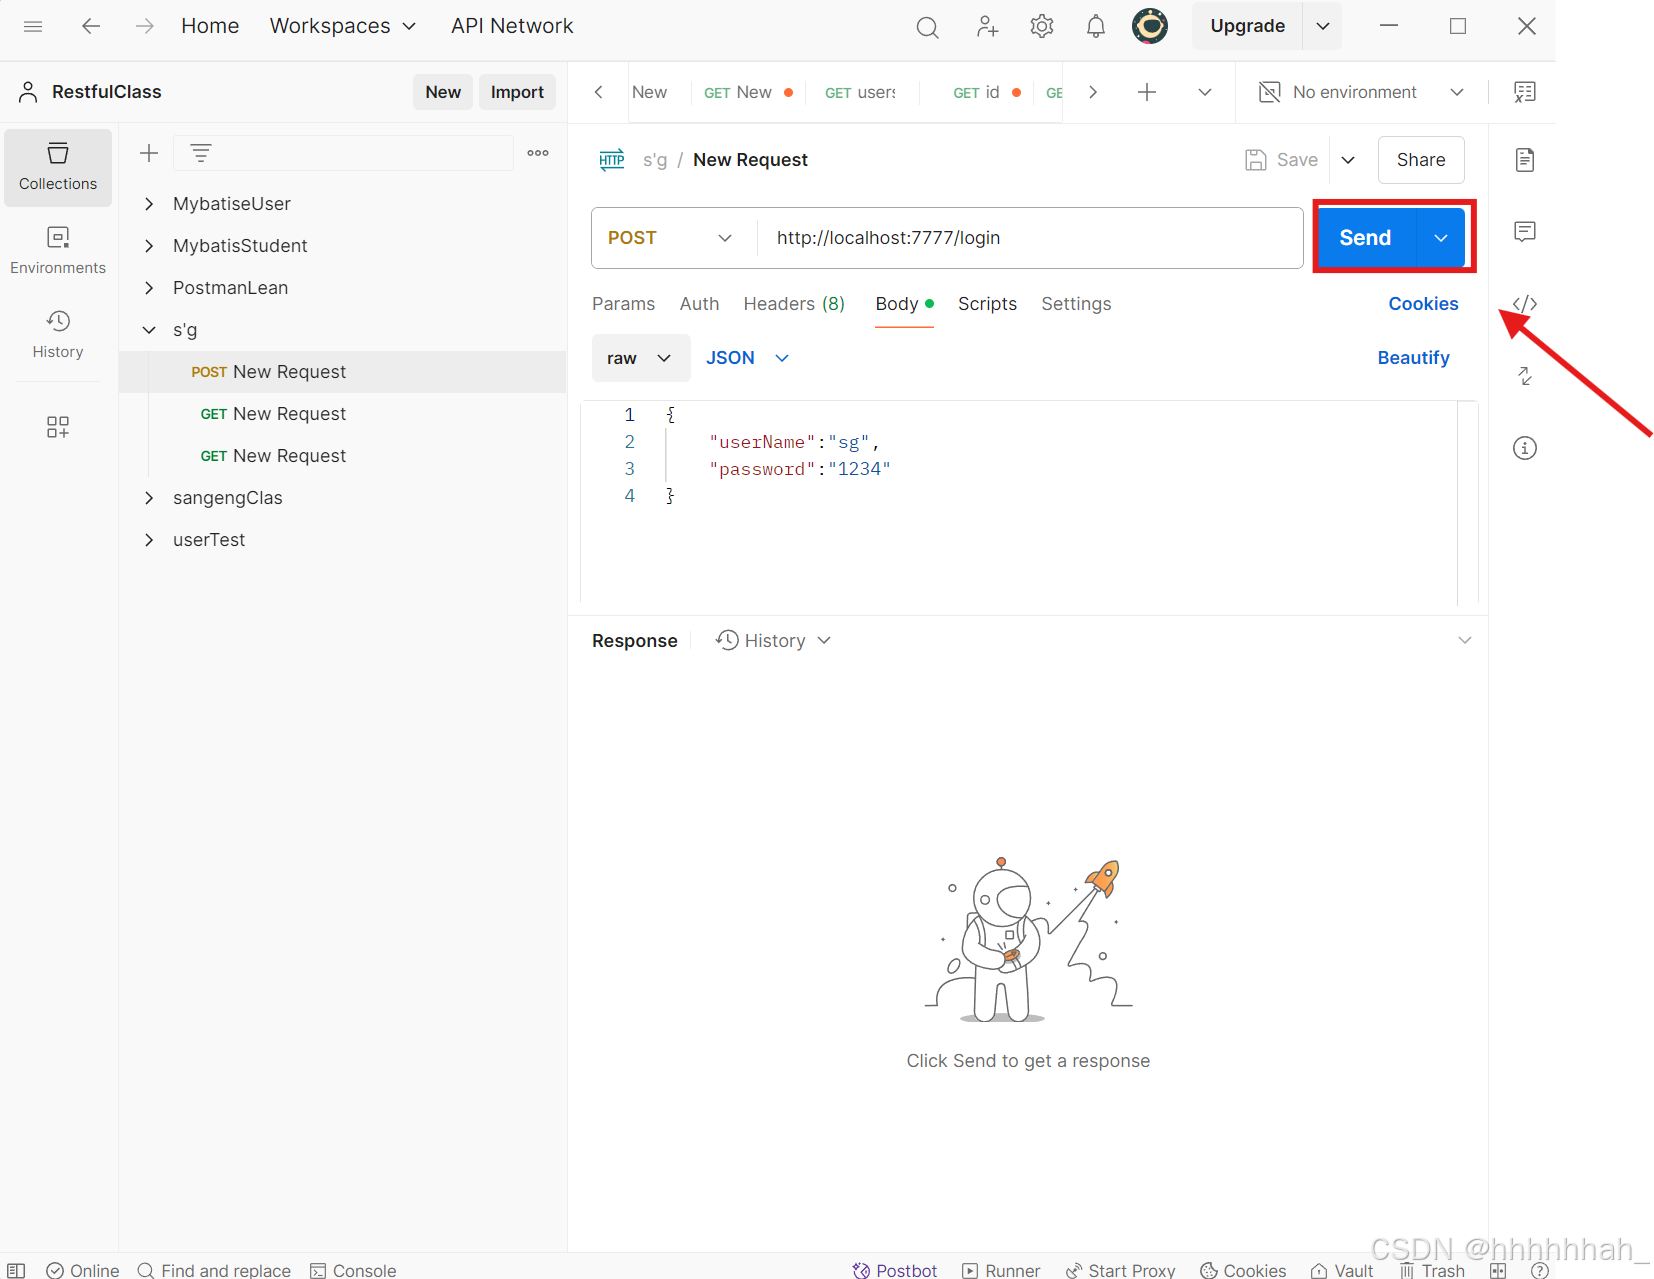Switch to the Auth tab
1654x1279 pixels.
[700, 304]
